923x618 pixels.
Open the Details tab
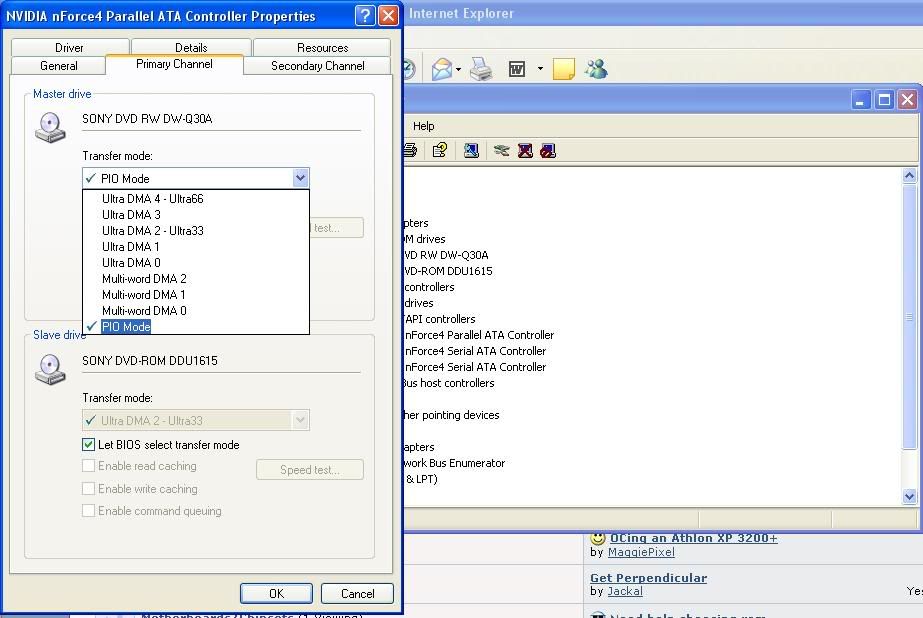[191, 47]
